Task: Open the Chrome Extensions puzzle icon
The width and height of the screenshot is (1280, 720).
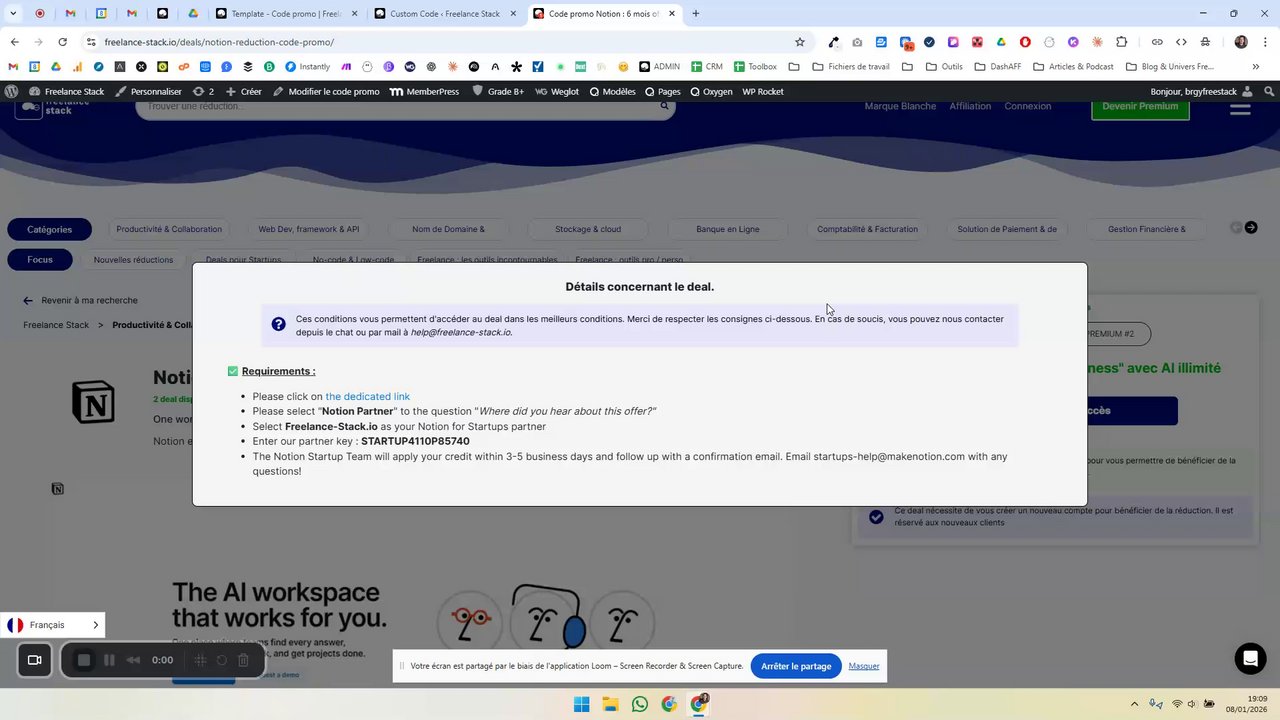Action: (x=1121, y=42)
